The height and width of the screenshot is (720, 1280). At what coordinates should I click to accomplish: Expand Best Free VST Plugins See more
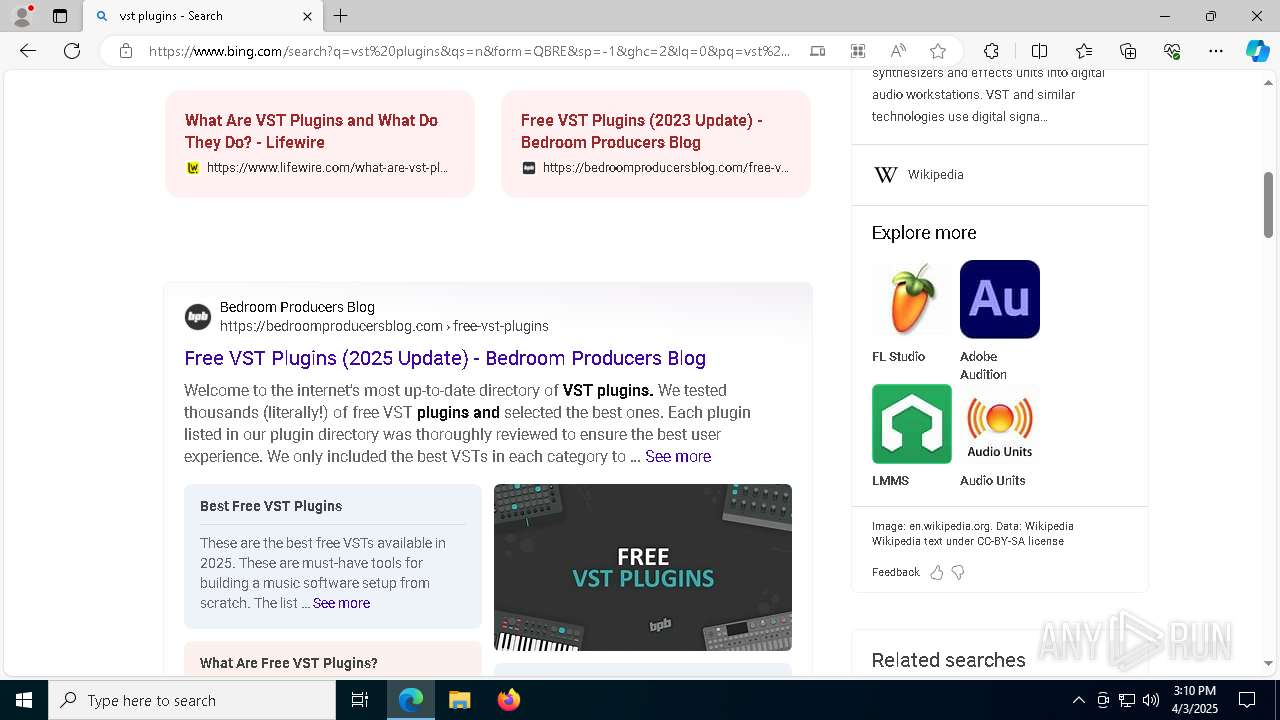pyautogui.click(x=341, y=603)
